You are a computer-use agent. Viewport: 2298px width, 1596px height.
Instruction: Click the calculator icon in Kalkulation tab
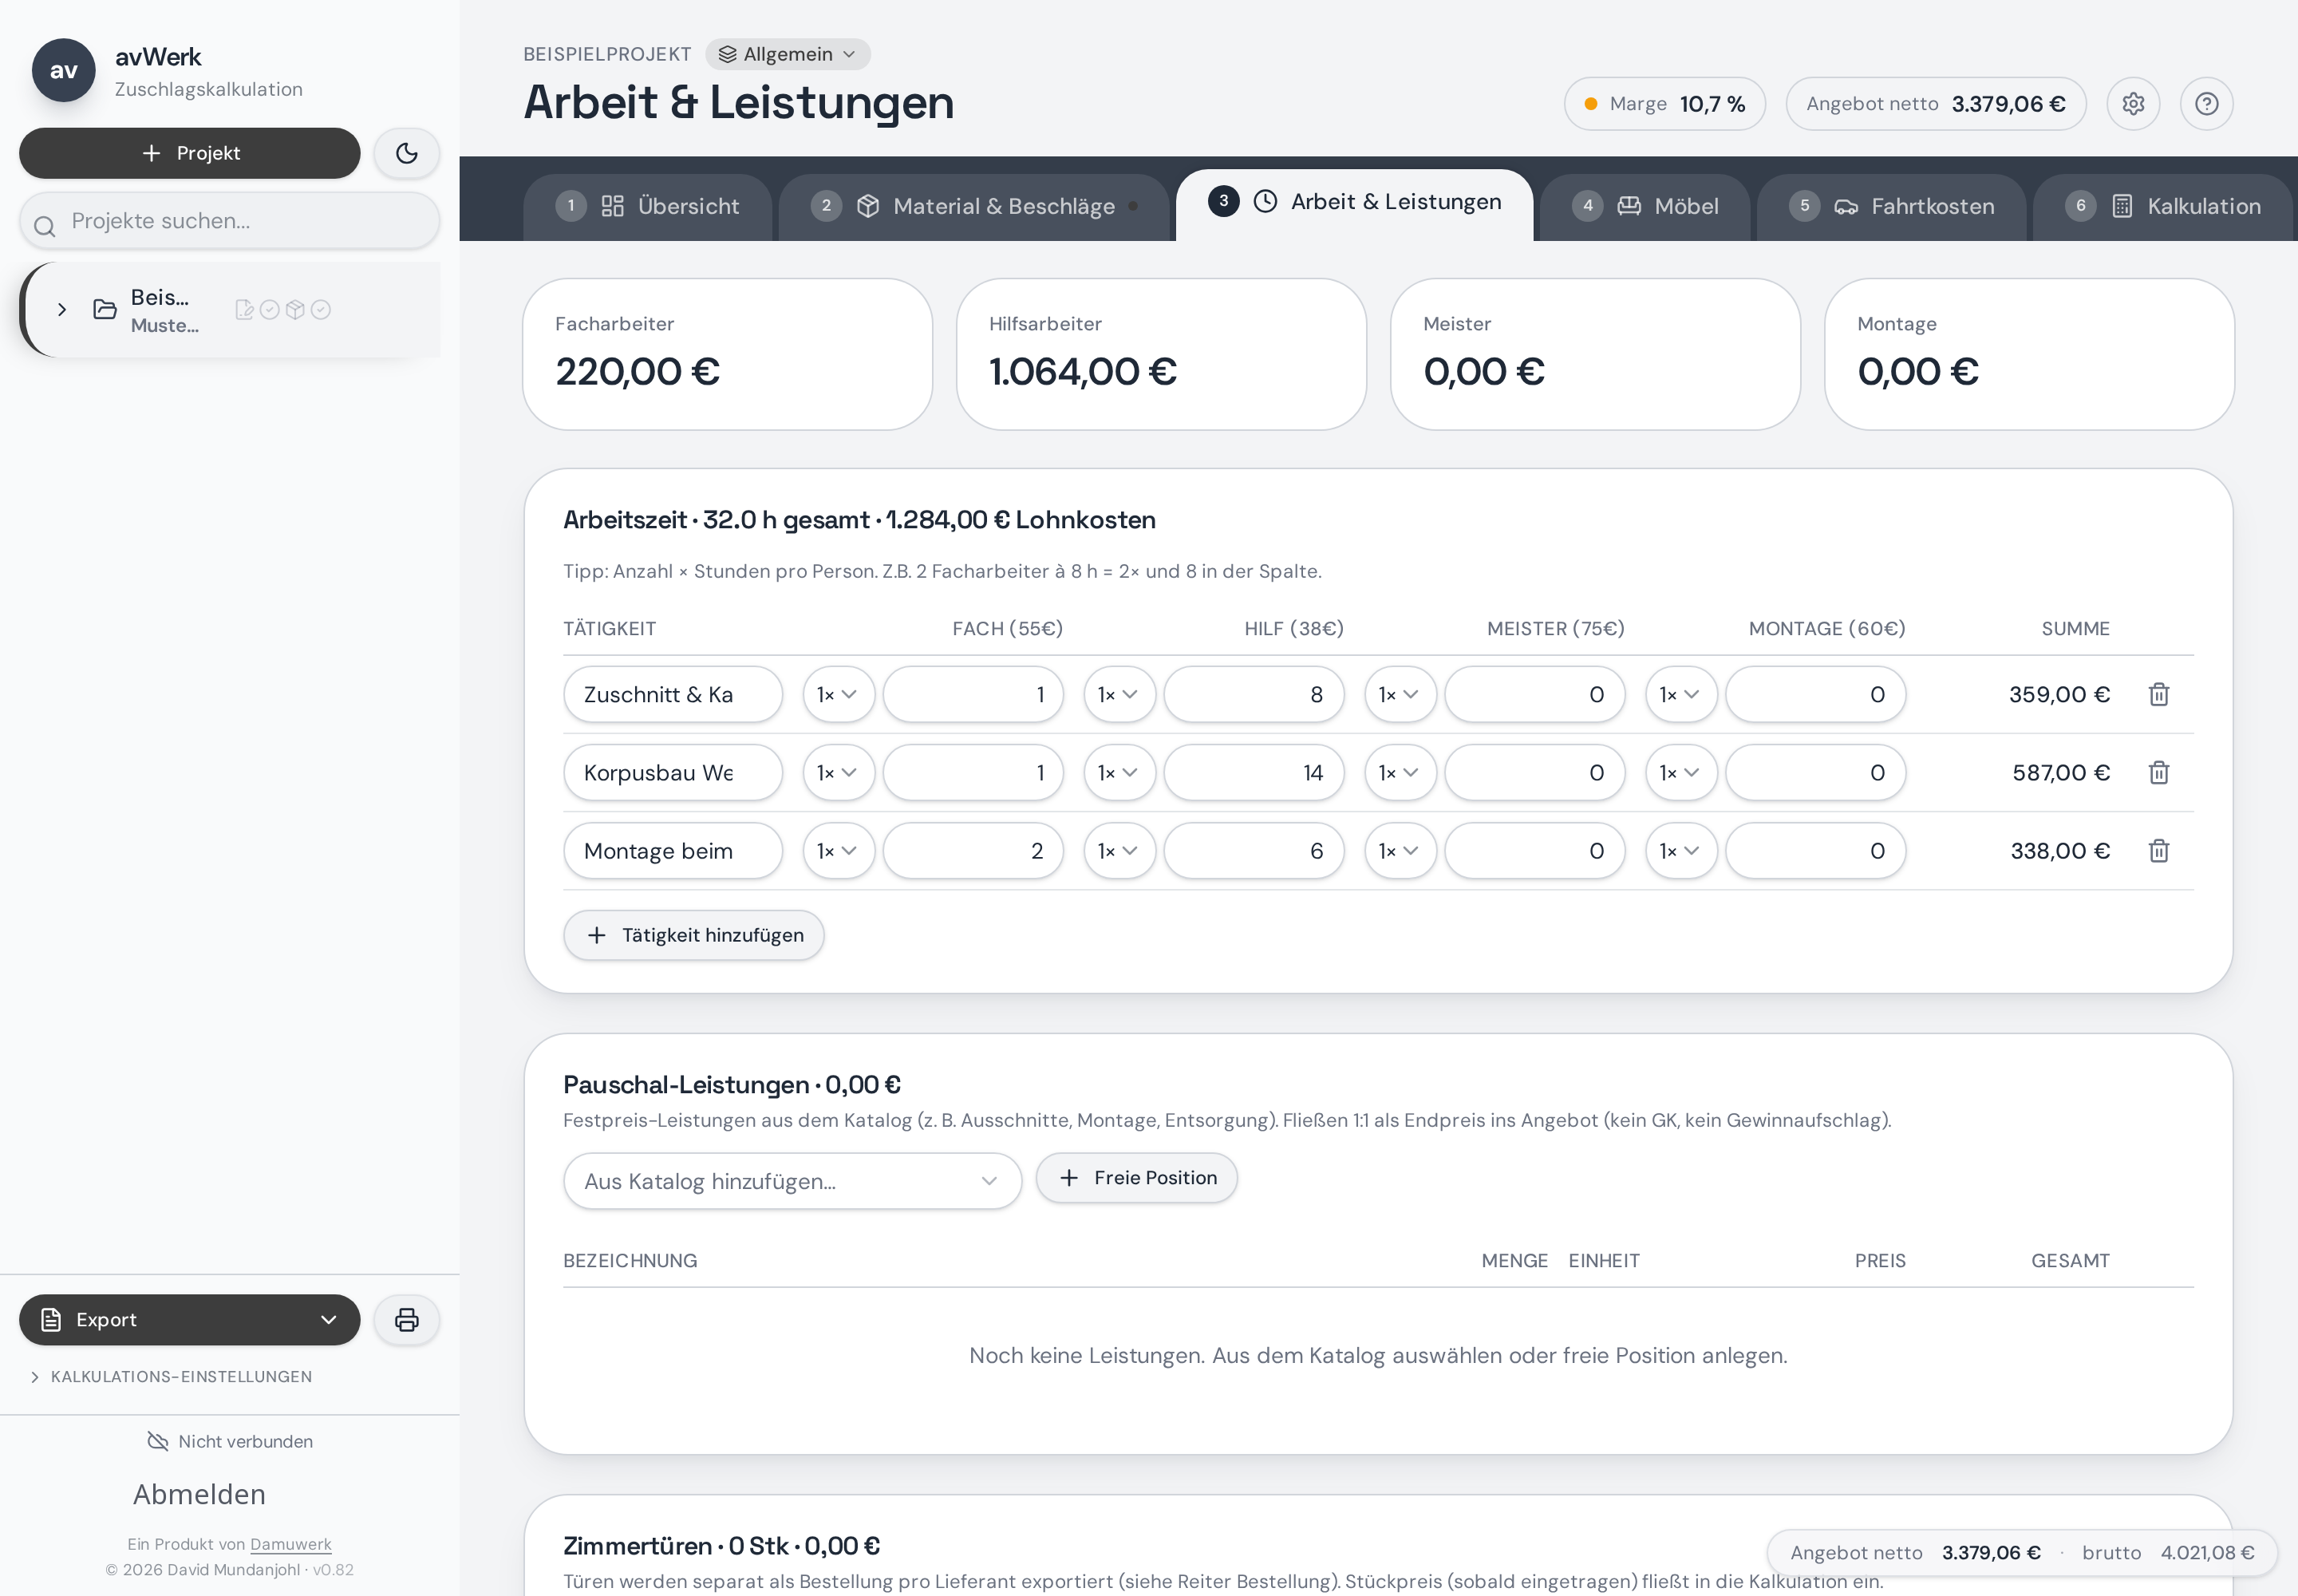[2122, 206]
